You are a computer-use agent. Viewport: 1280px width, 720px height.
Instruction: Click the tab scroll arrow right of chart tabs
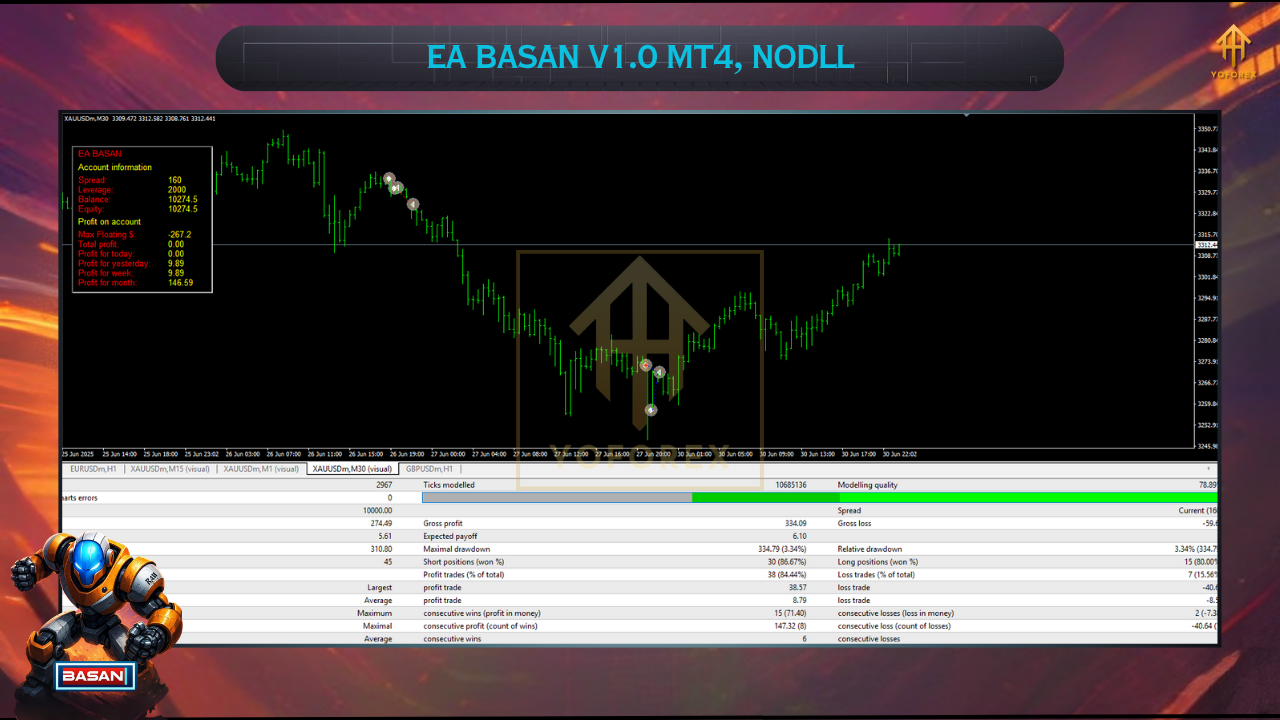(x=1208, y=468)
